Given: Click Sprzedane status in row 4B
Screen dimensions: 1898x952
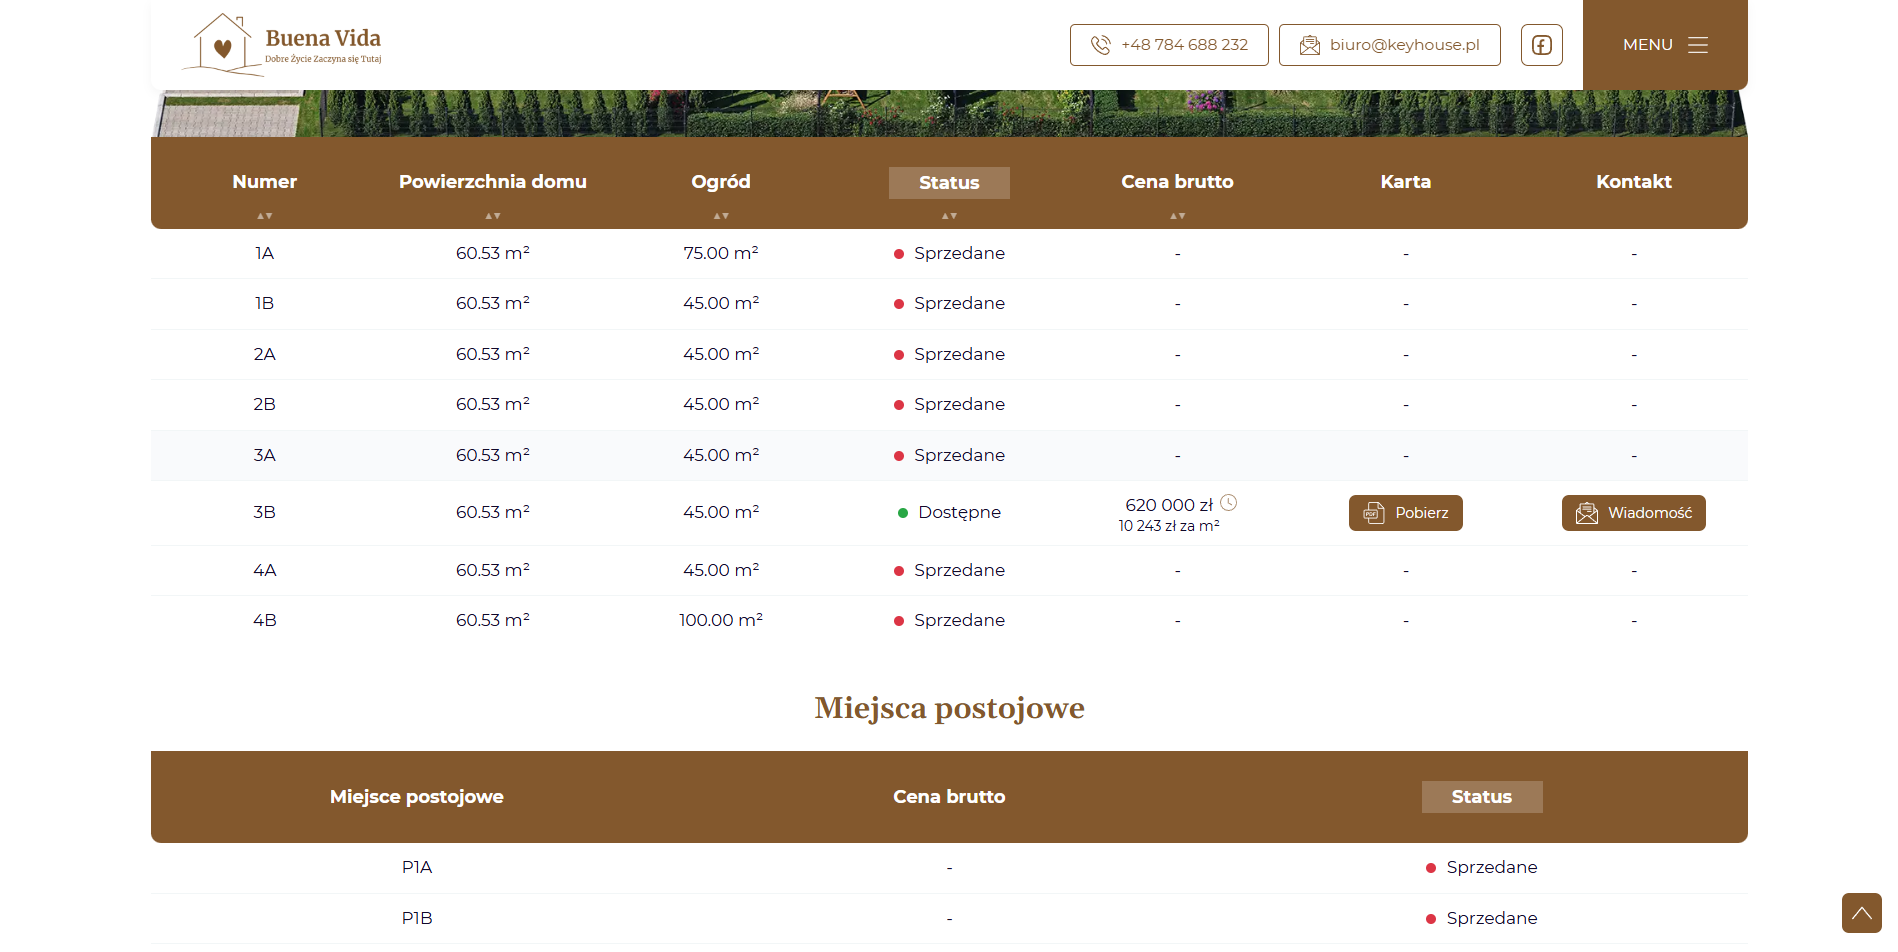Looking at the screenshot, I should coord(949,620).
